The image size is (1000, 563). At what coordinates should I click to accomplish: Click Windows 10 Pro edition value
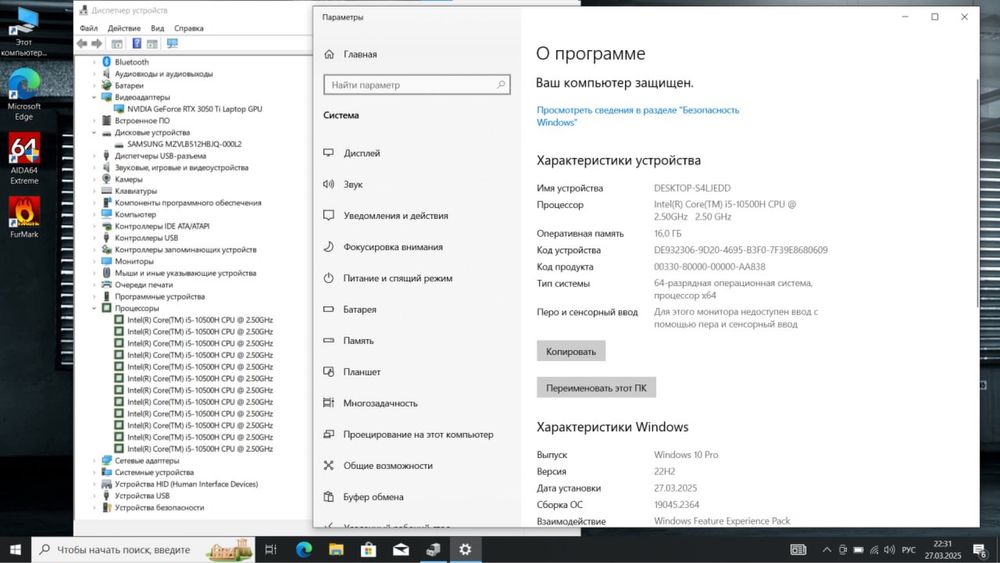pyautogui.click(x=686, y=455)
